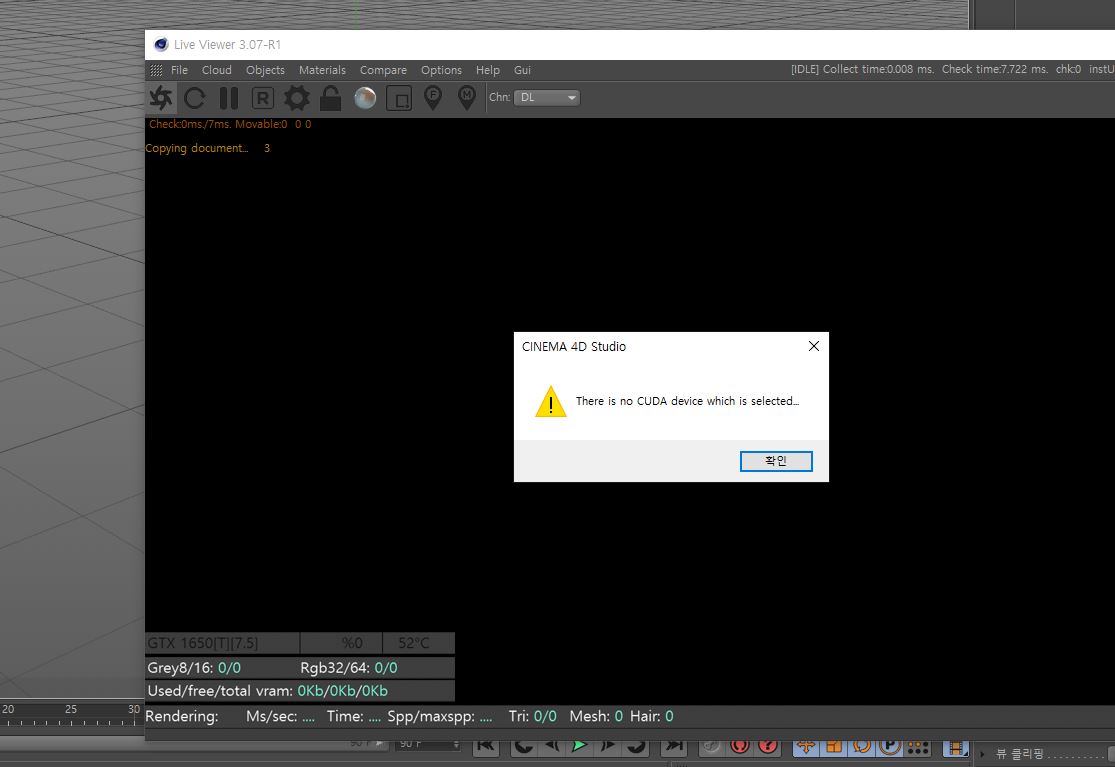
Task: Open the File menu in Live Viewer
Action: pyautogui.click(x=179, y=70)
